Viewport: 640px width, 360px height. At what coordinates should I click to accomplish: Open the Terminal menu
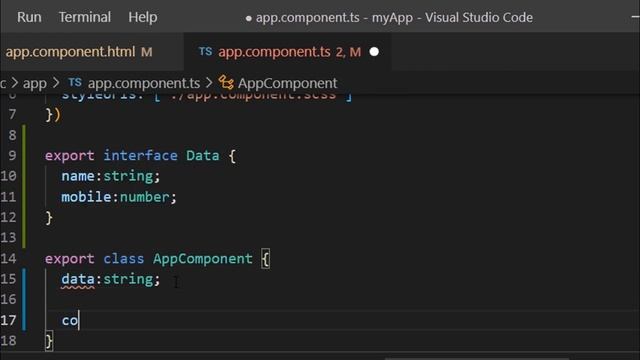pyautogui.click(x=84, y=17)
